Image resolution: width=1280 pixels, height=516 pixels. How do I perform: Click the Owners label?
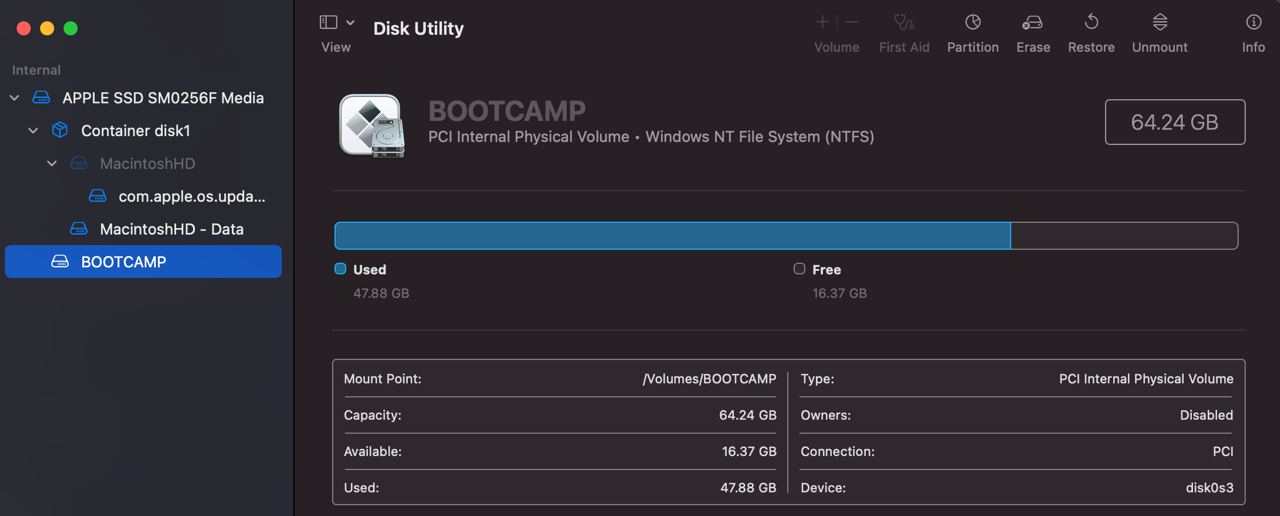pyautogui.click(x=825, y=415)
